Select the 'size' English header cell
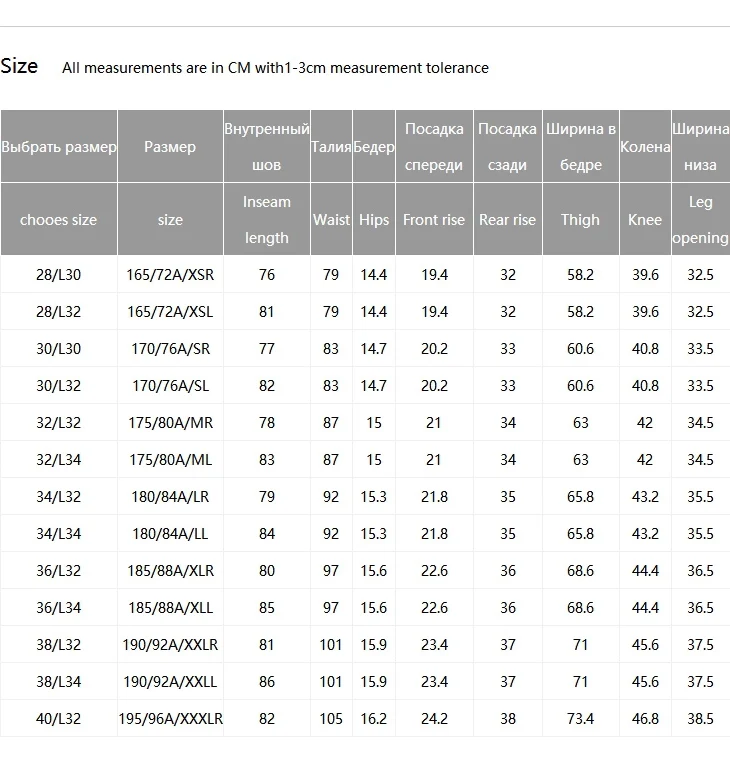 click(x=170, y=220)
